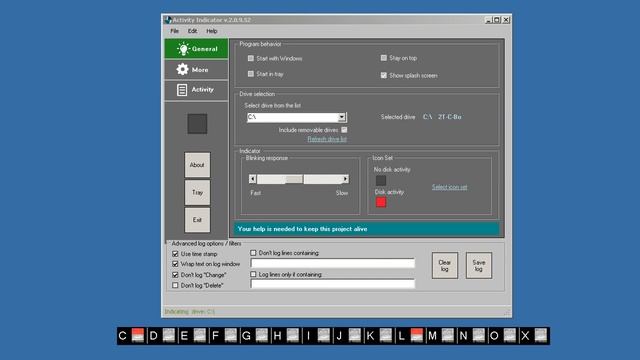This screenshot has height=360, width=640.
Task: Open the Activity tab
Action: pos(196,90)
